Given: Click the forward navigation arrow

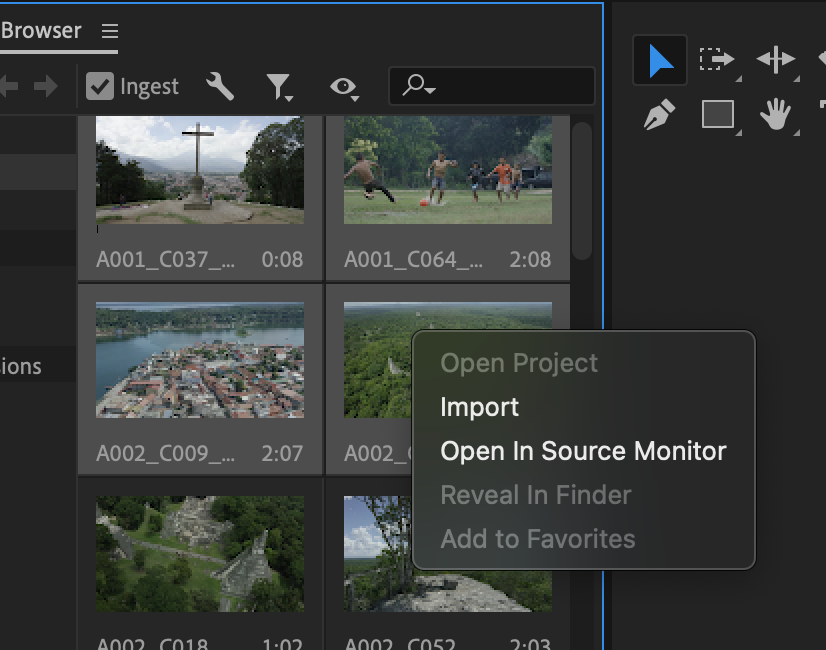Looking at the screenshot, I should 45,87.
